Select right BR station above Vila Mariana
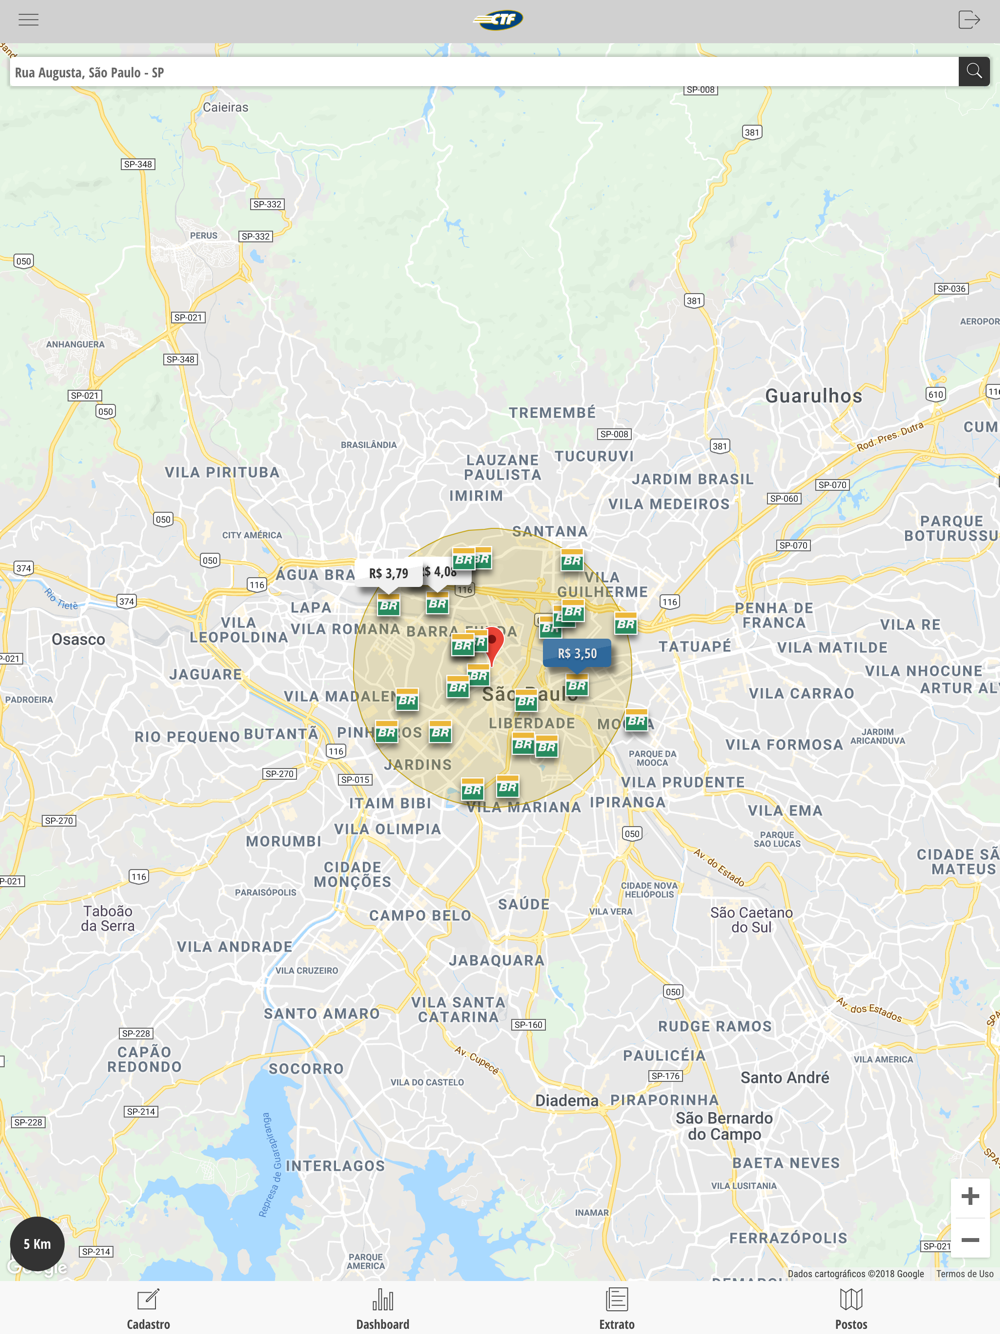The image size is (1000, 1334). (x=508, y=786)
